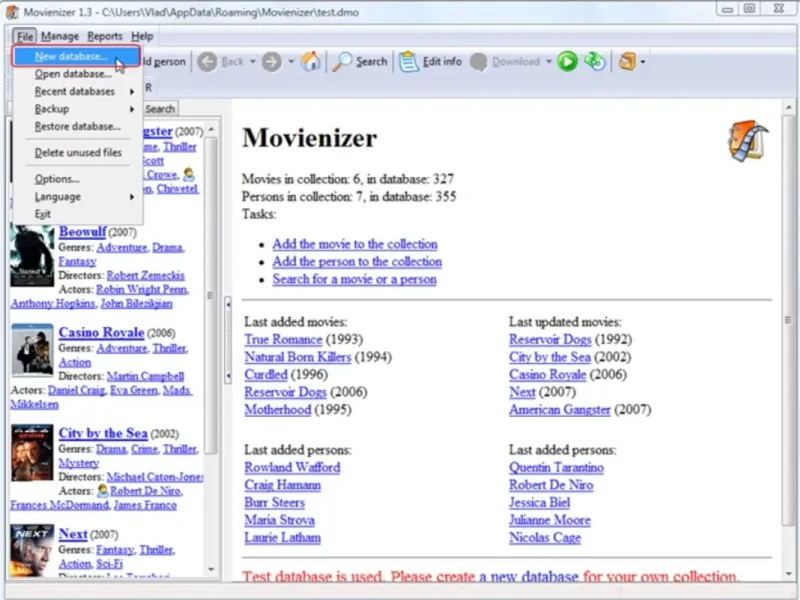Screen dimensions: 800x600
Task: Click the panel splitter collapse arrows
Action: point(228,340)
